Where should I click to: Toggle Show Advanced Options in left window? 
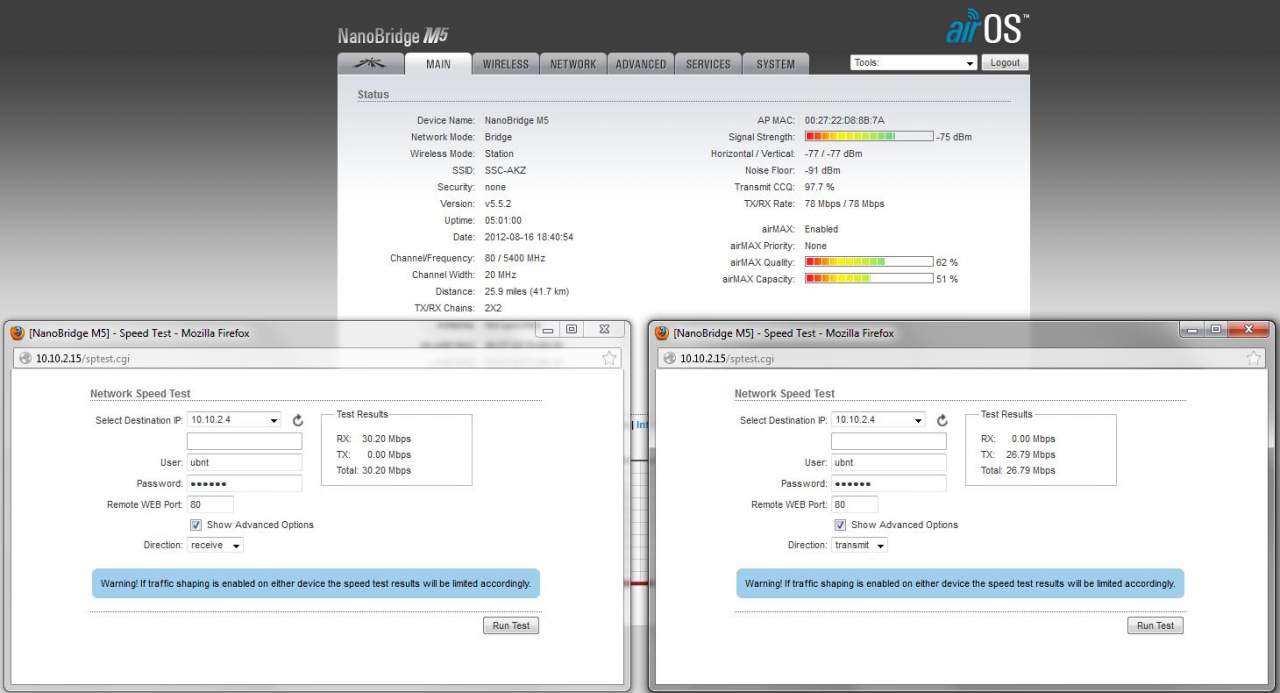point(195,525)
